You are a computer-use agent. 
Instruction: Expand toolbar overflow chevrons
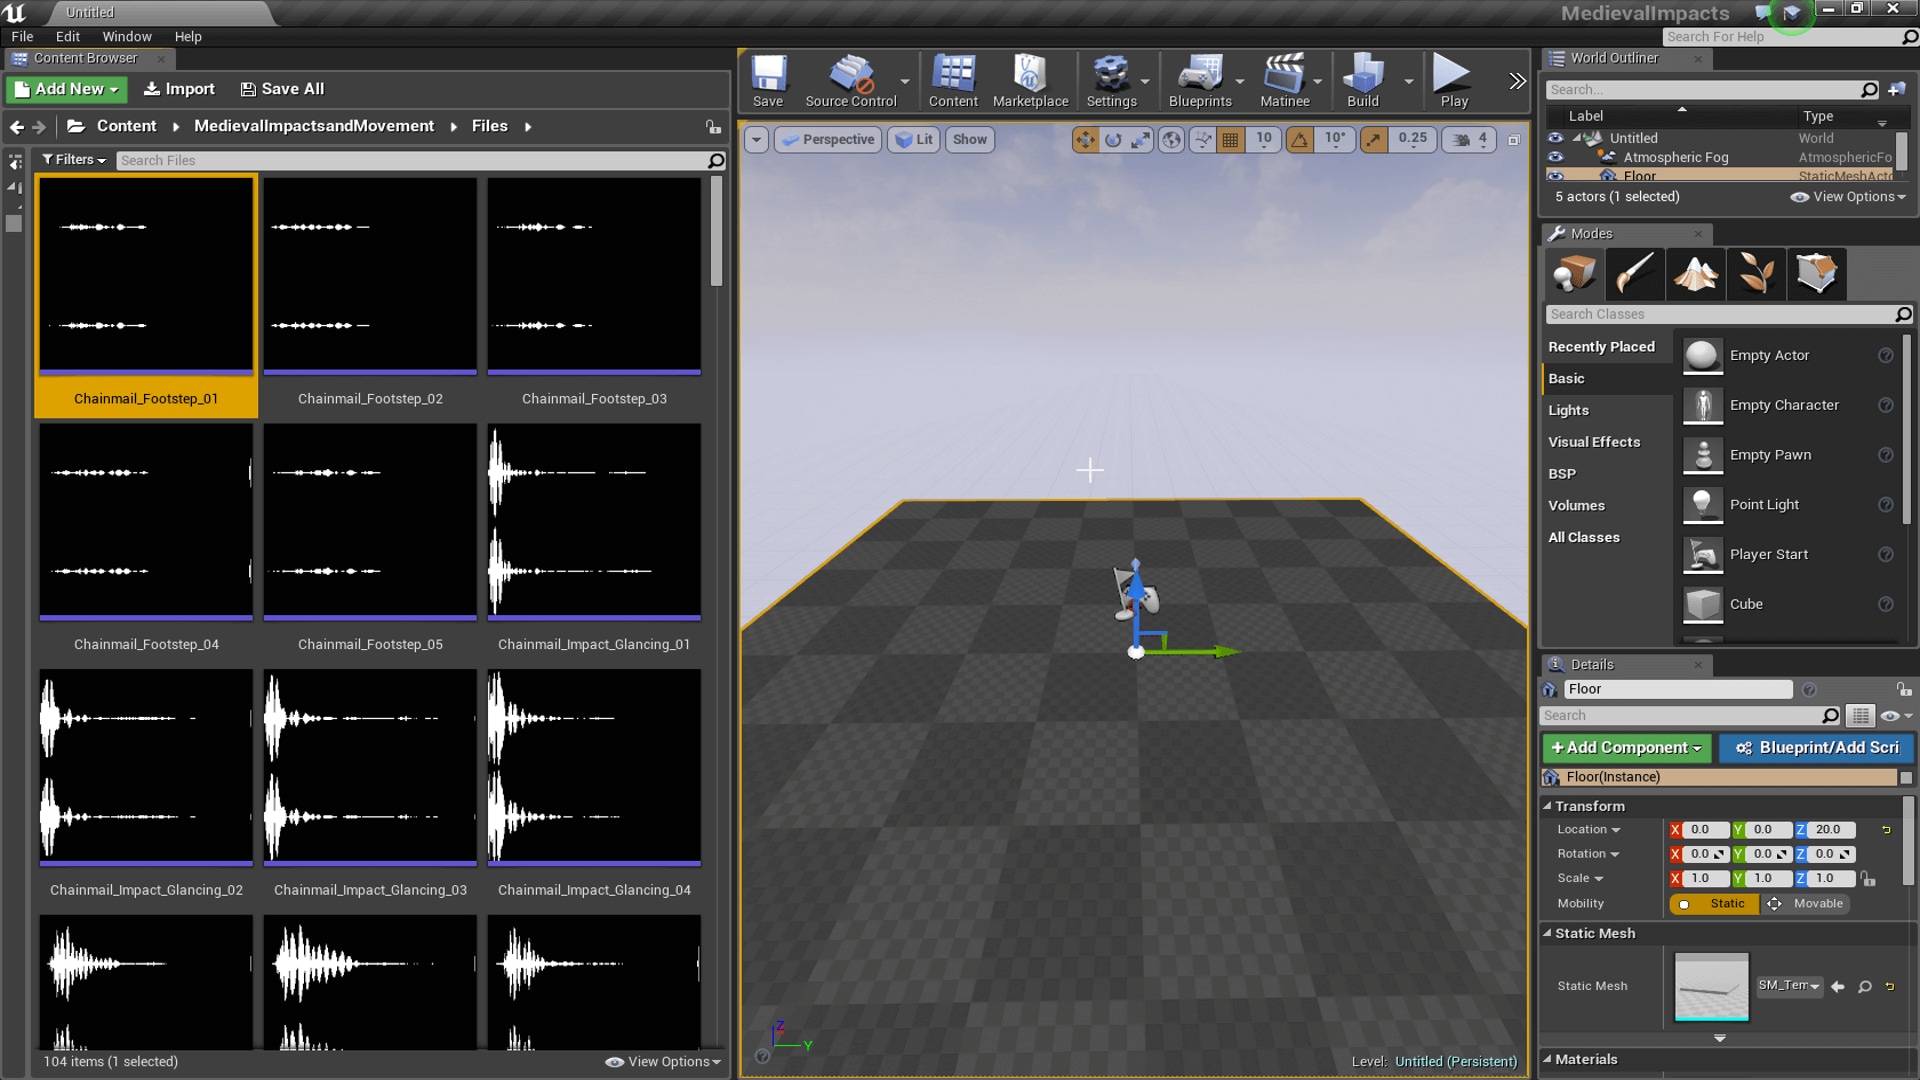point(1517,81)
